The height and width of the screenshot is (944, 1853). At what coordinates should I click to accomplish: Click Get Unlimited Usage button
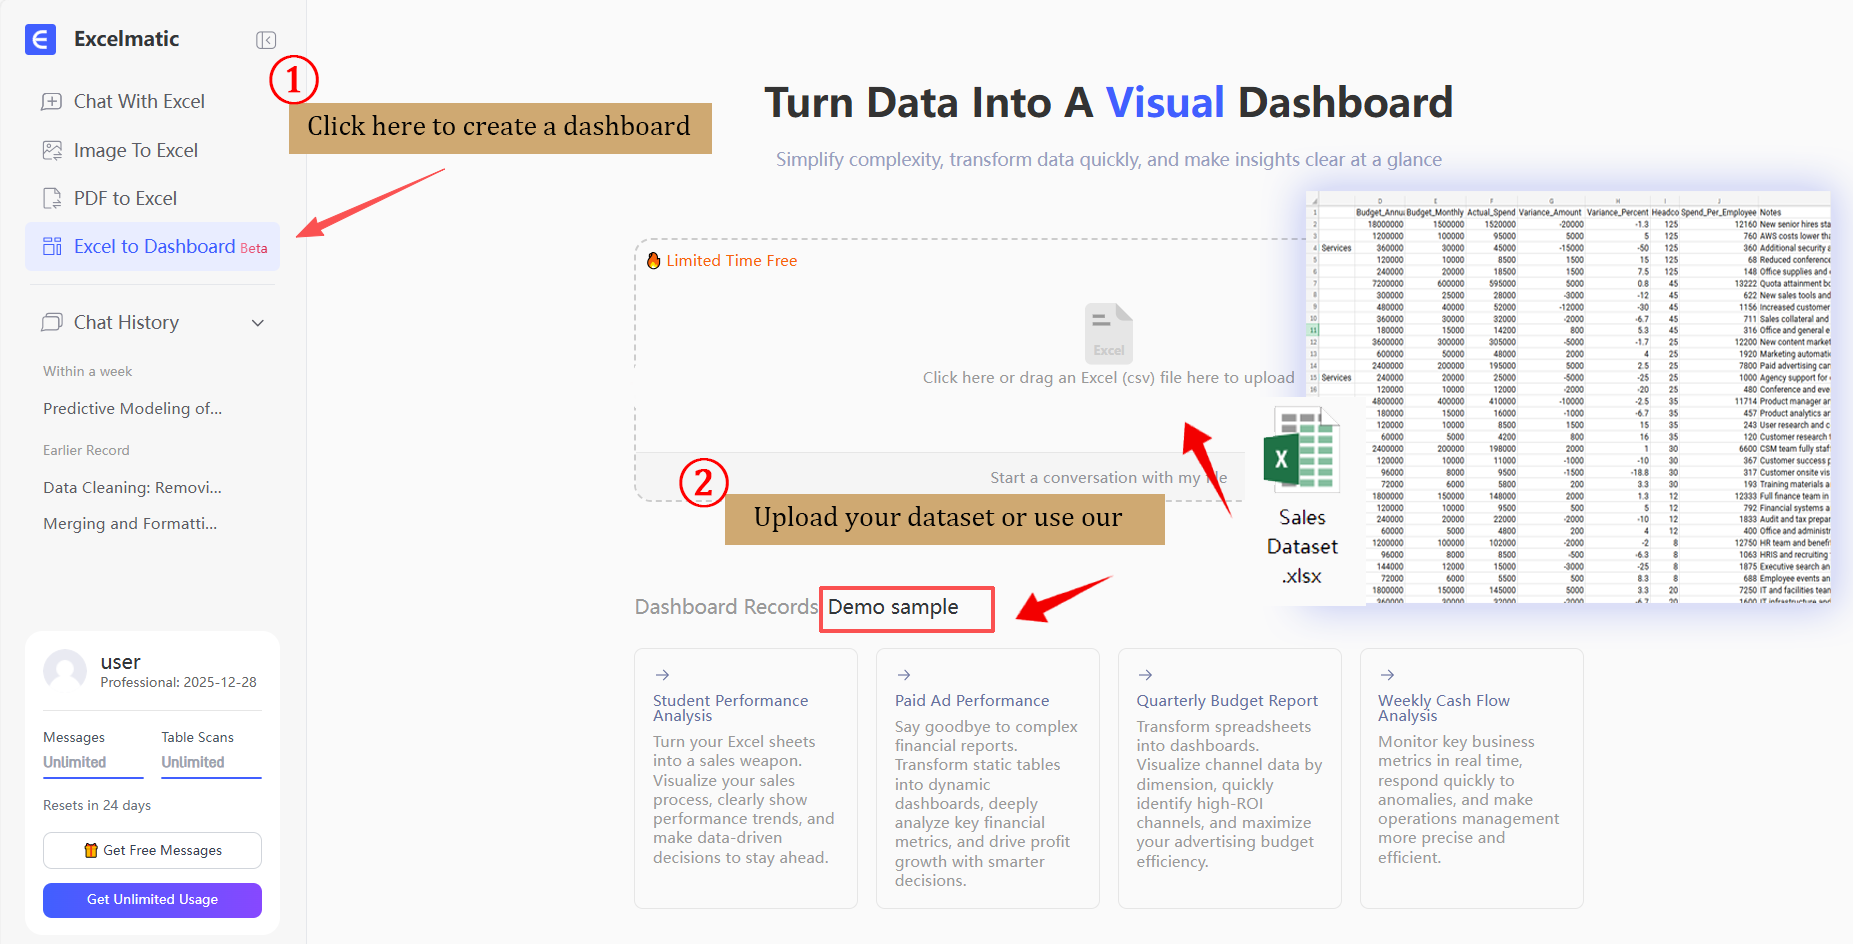pos(152,900)
